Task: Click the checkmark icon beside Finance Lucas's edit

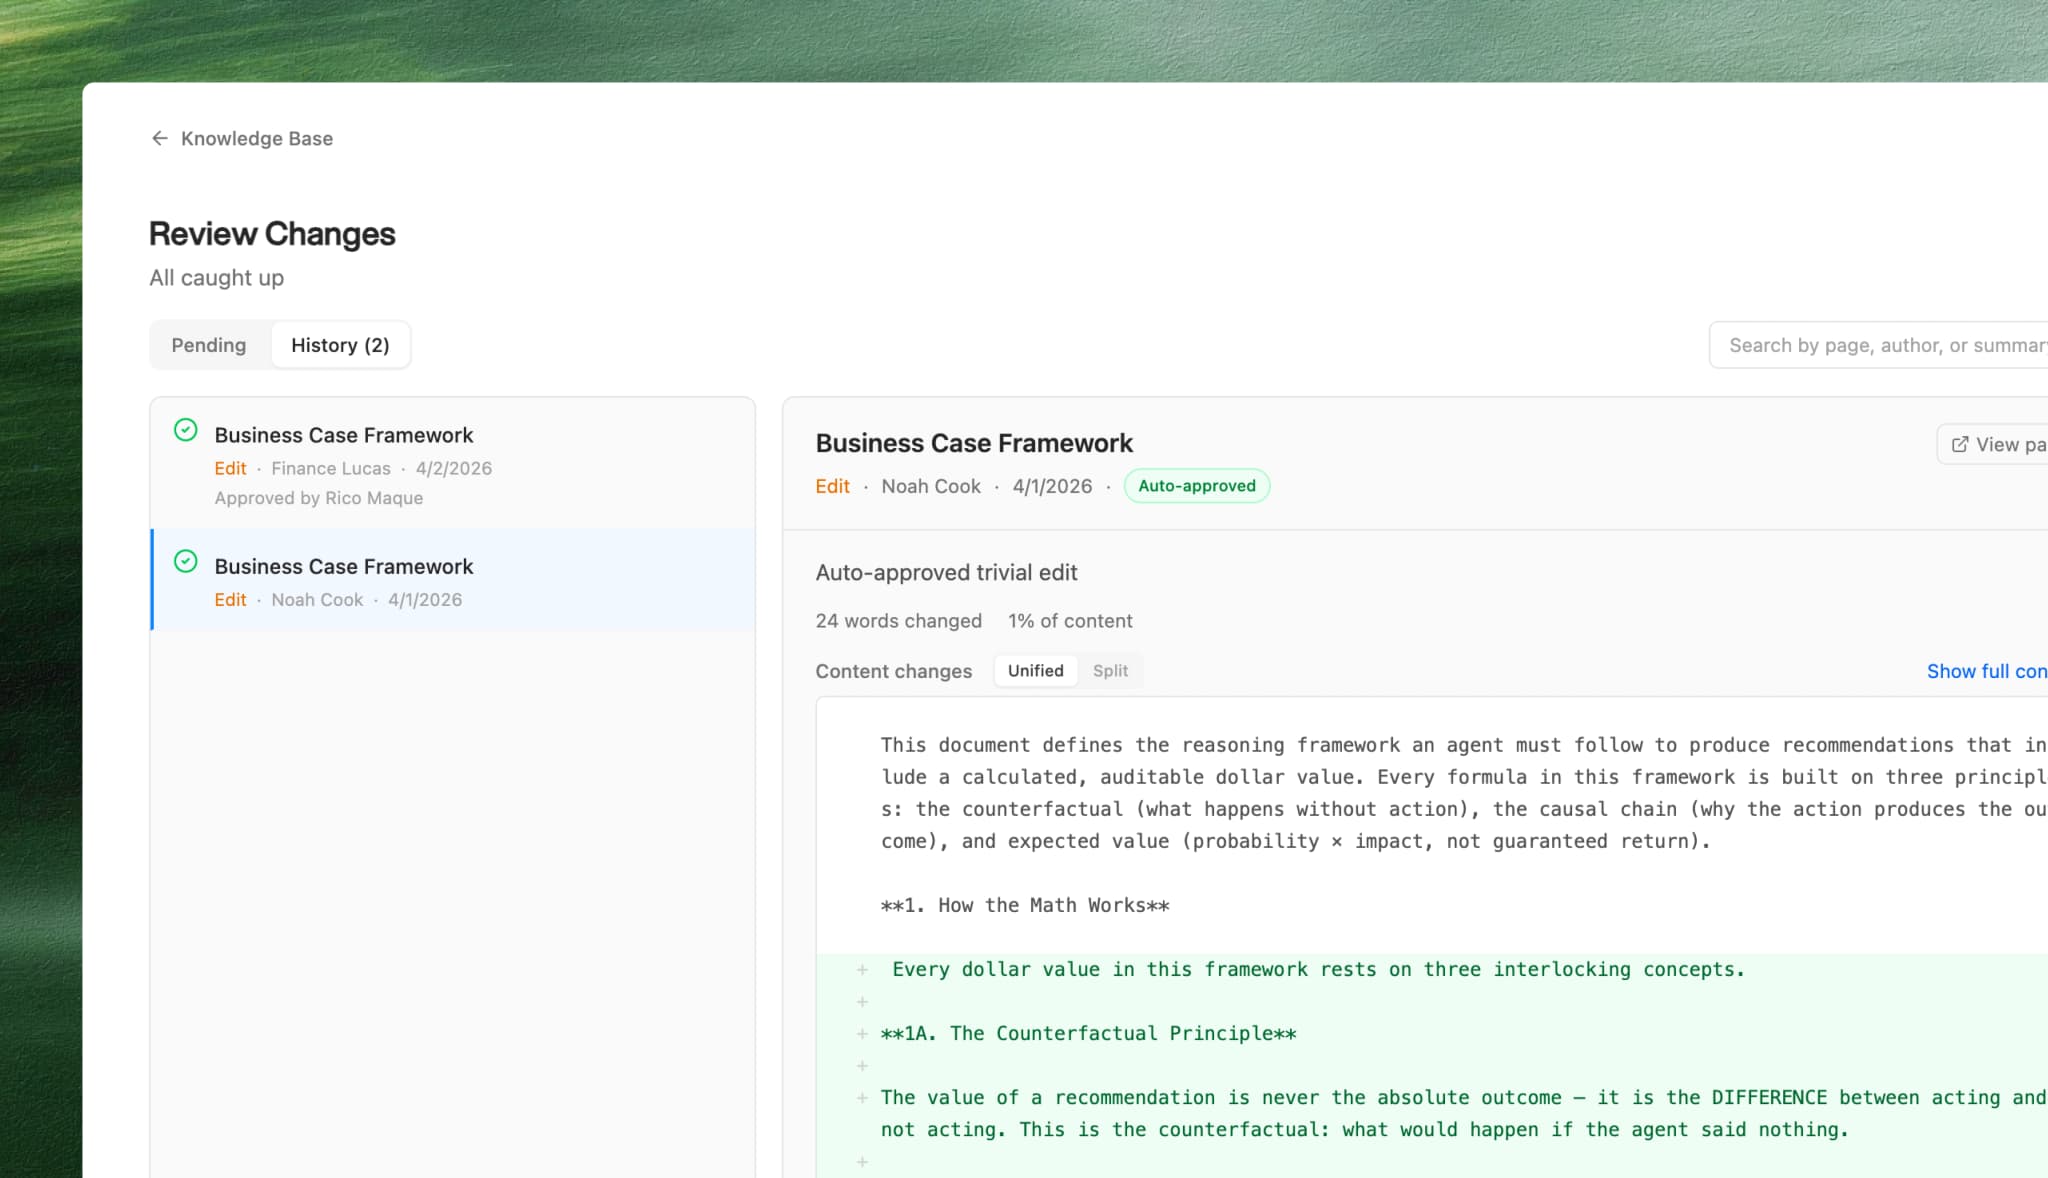Action: [x=185, y=431]
